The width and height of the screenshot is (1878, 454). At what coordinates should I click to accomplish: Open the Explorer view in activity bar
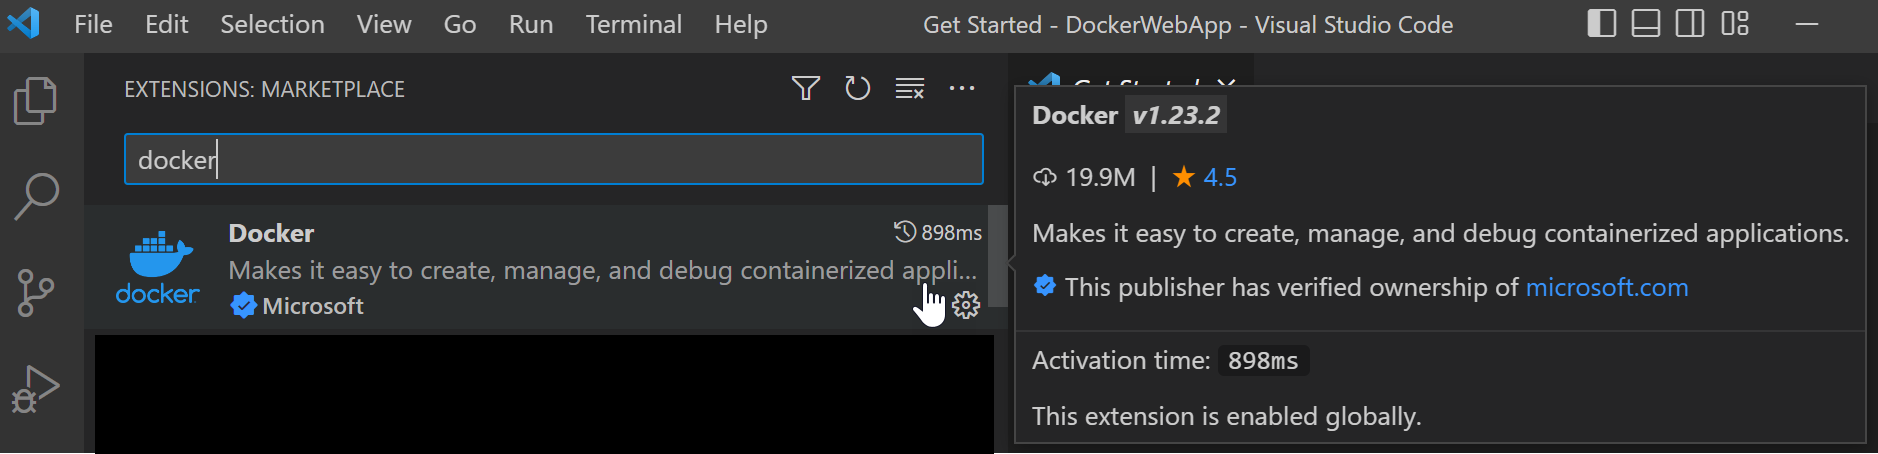pos(36,101)
